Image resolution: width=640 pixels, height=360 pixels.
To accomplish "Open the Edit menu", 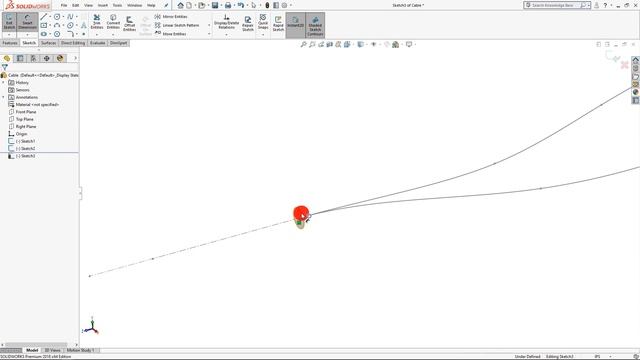I will (76, 5).
